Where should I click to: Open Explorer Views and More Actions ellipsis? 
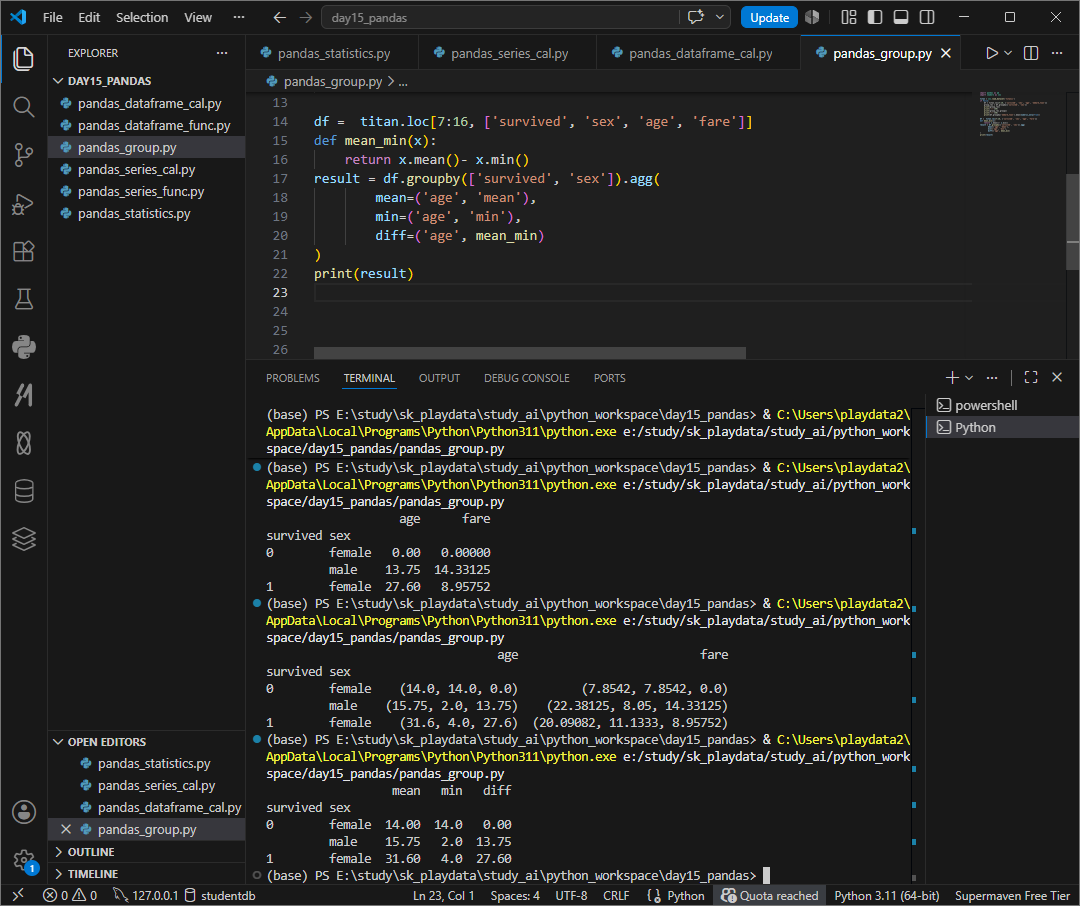tap(222, 53)
